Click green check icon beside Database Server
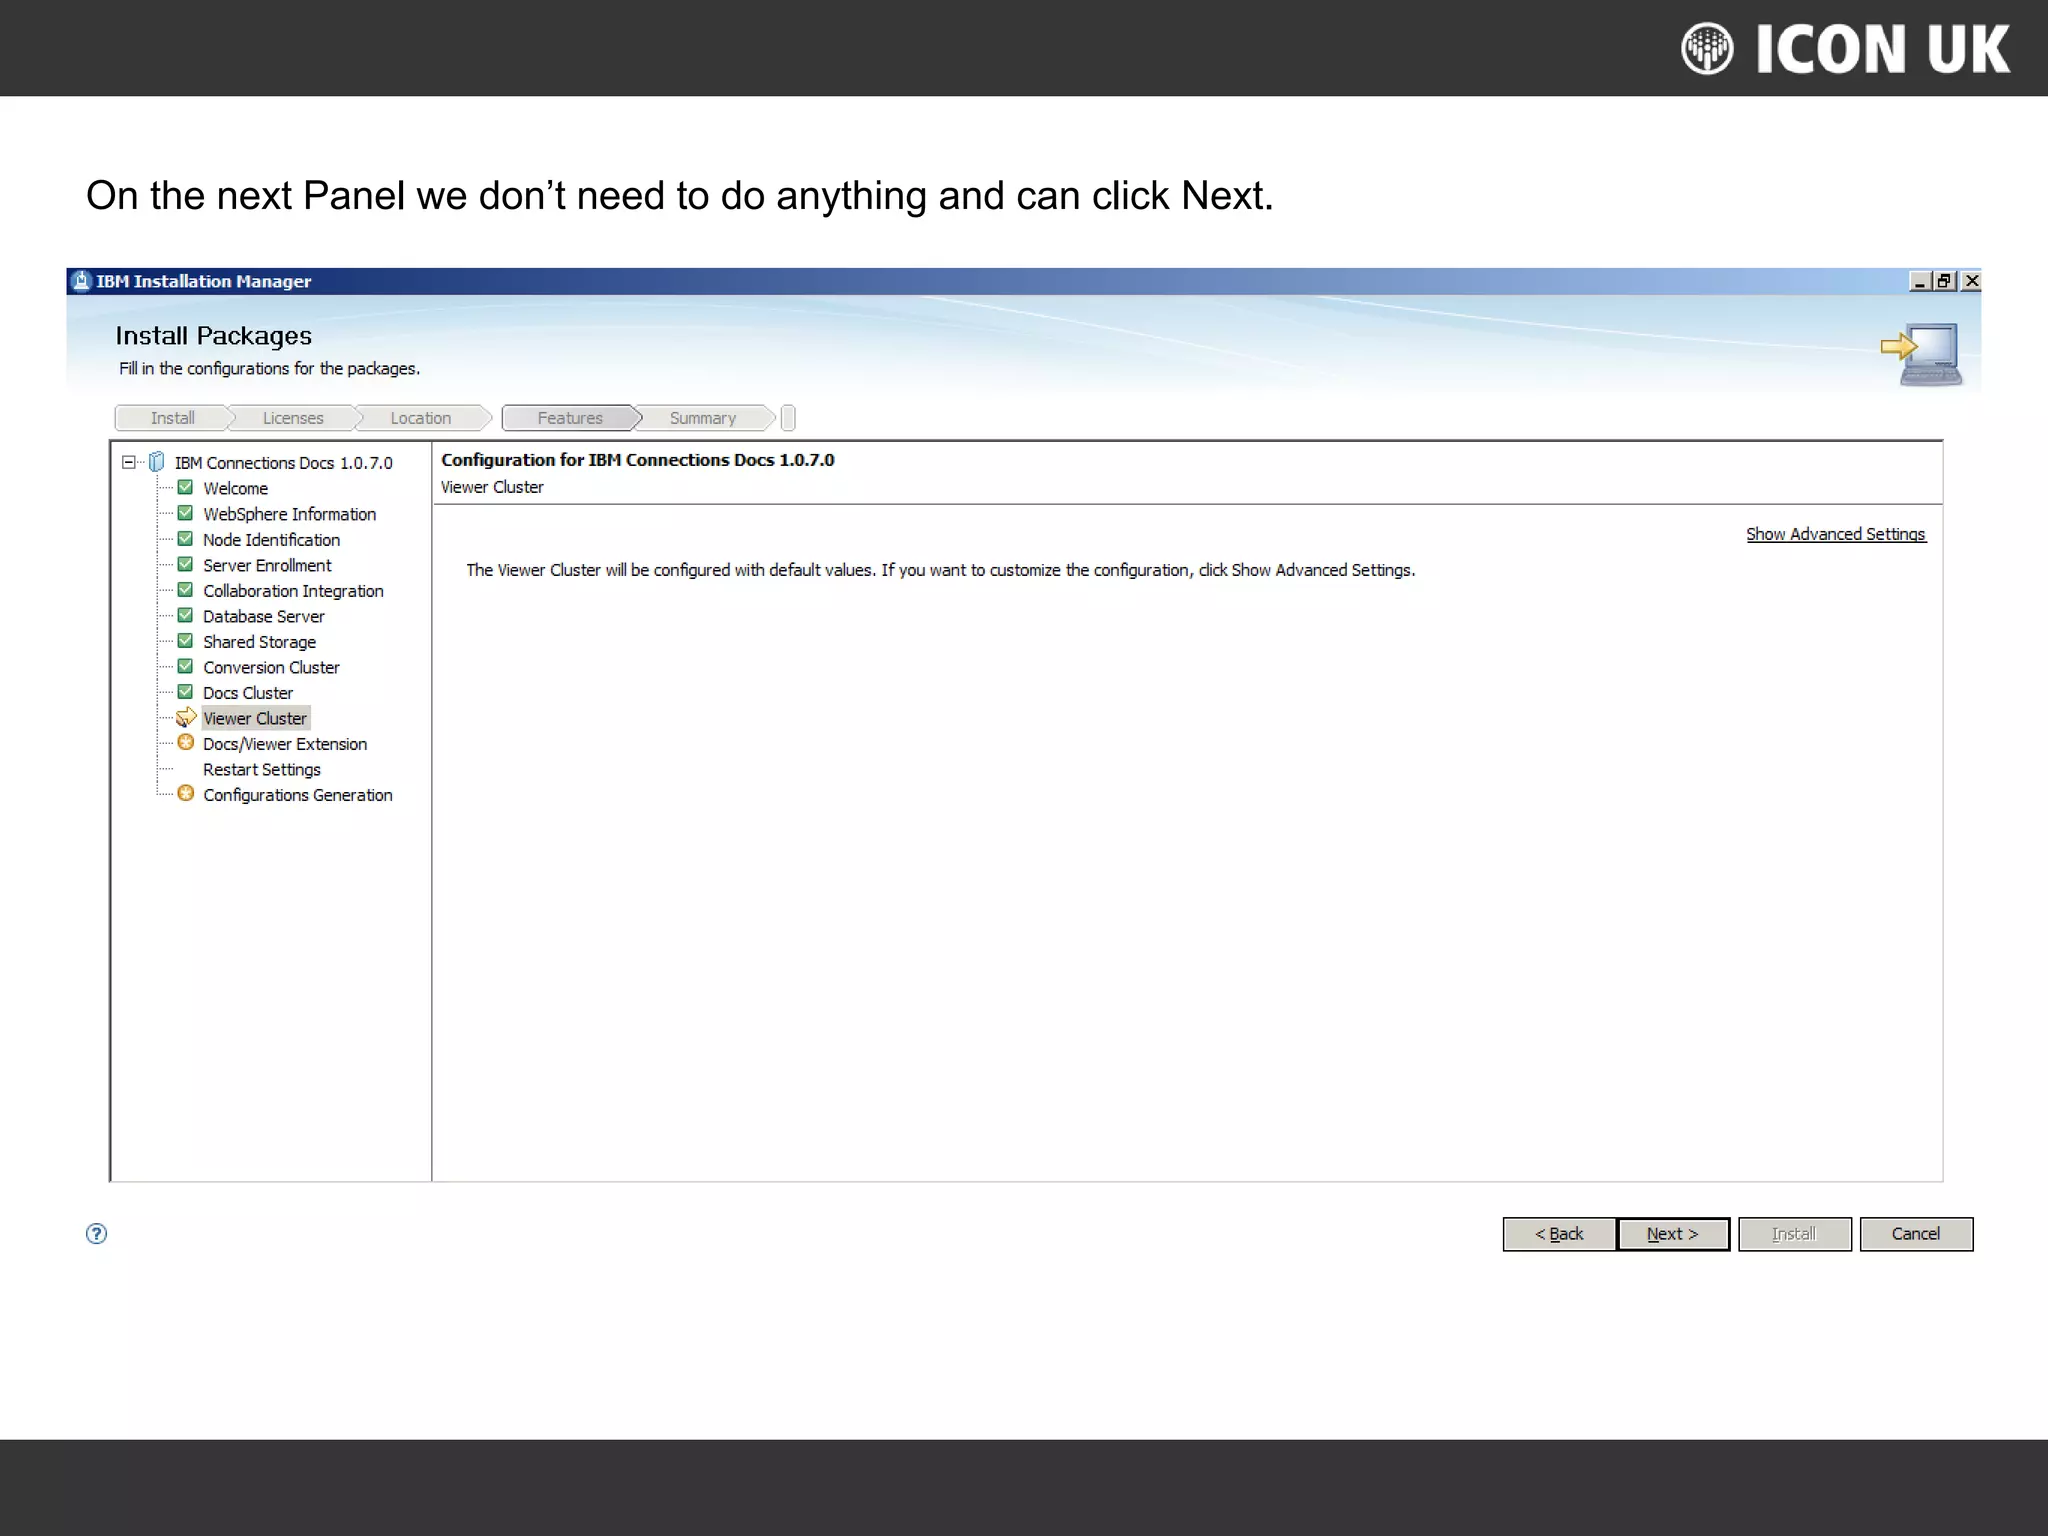Viewport: 2048px width, 1536px height. pyautogui.click(x=185, y=615)
